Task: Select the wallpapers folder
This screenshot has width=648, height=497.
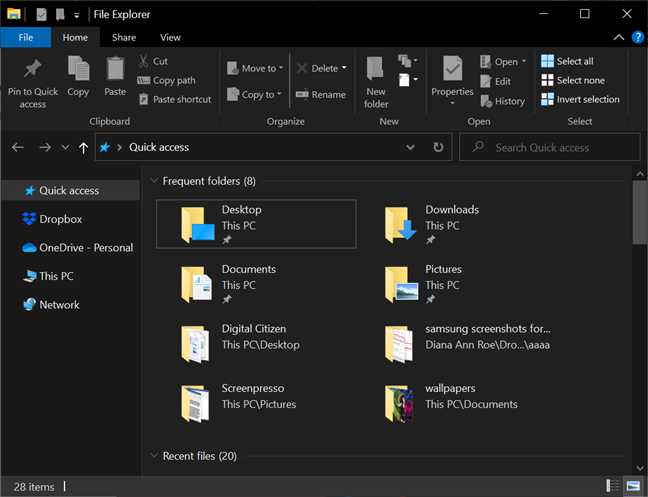Action: 460,402
